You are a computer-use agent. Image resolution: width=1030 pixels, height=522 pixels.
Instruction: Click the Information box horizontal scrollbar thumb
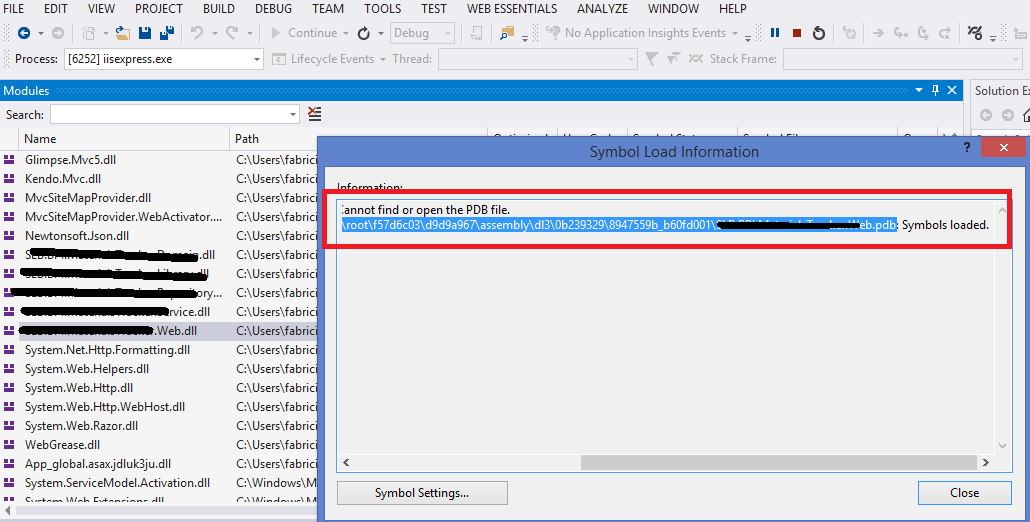777,462
